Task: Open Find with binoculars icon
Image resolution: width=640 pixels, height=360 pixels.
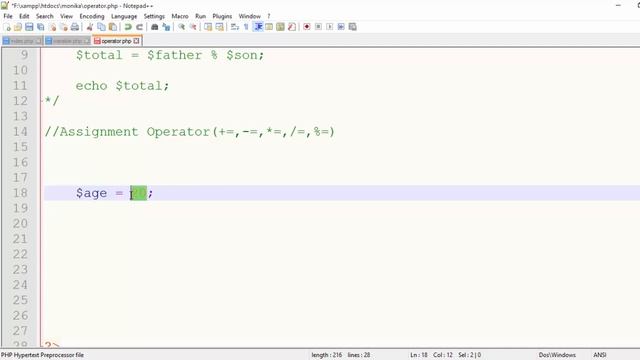Action: tap(154, 27)
